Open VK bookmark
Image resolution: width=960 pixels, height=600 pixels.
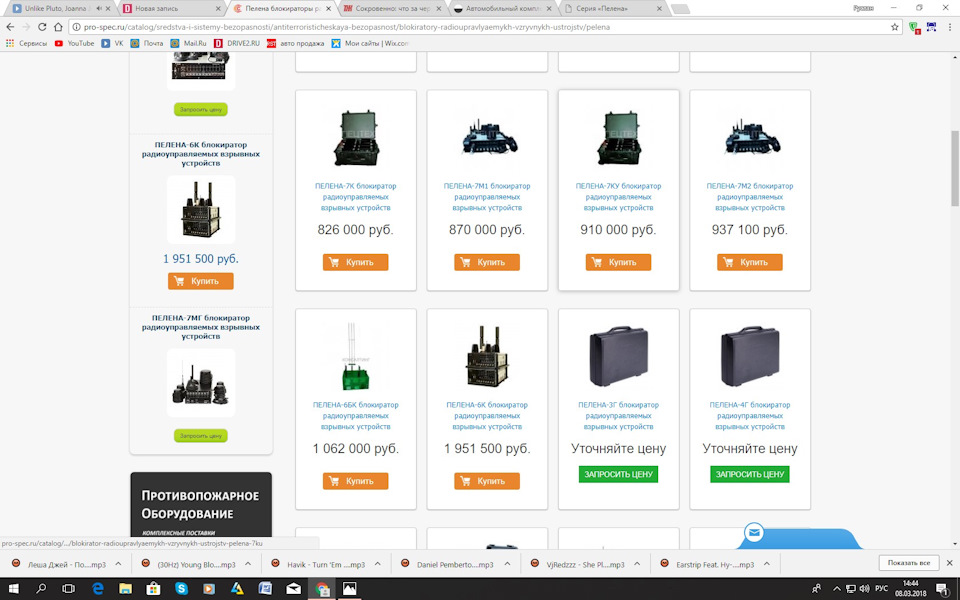113,43
